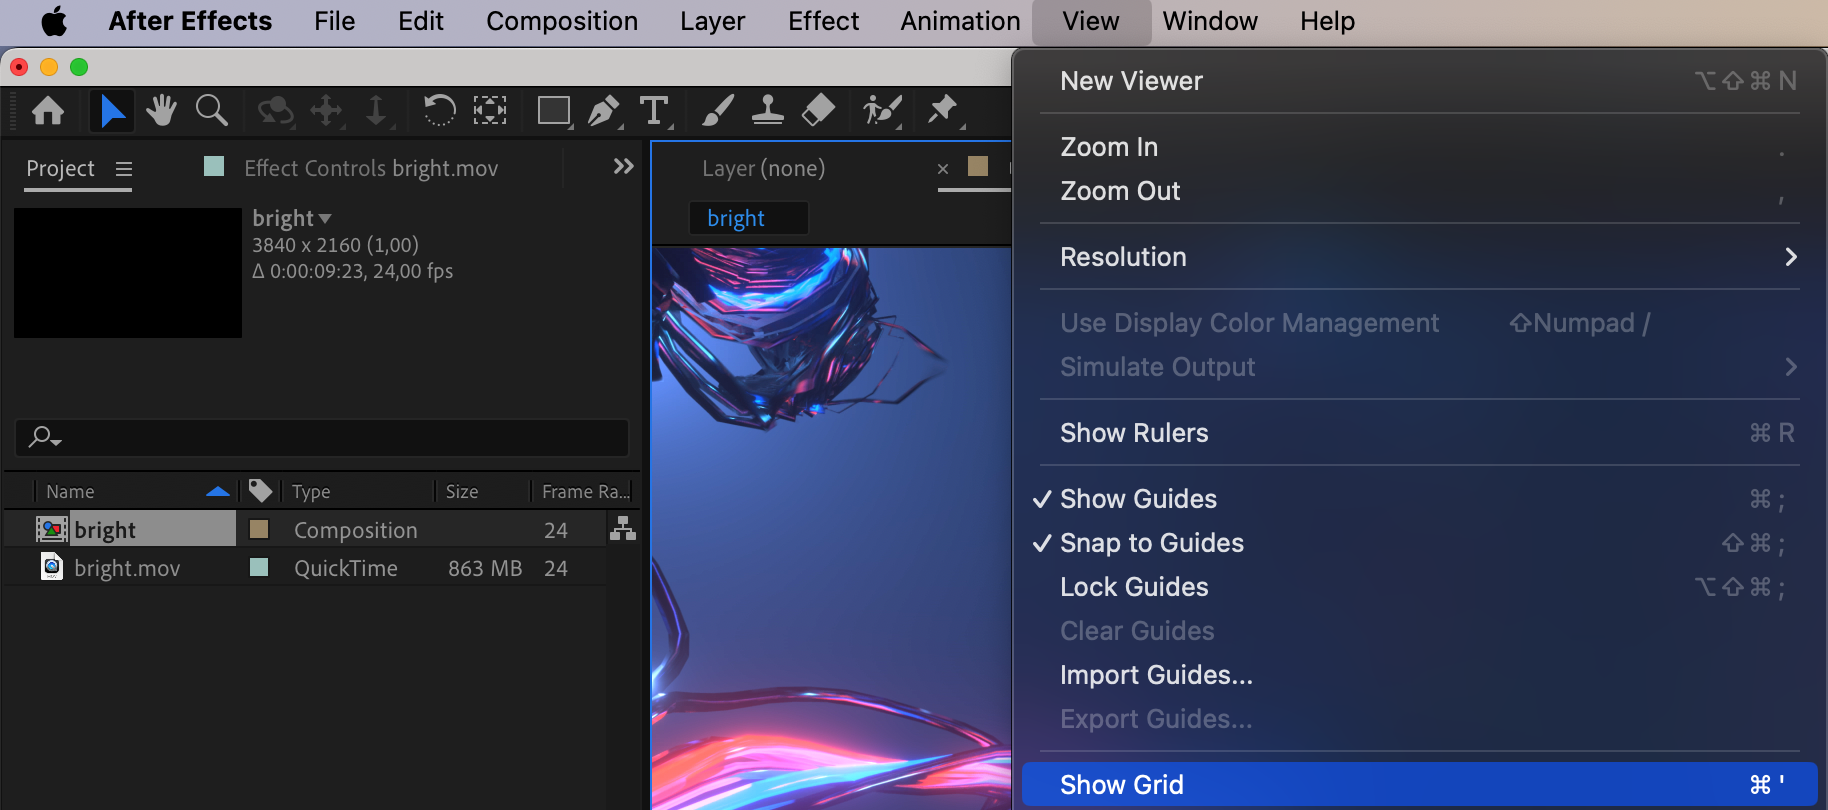The height and width of the screenshot is (810, 1828).
Task: Open the Project panel hamburger menu
Action: coord(124,169)
